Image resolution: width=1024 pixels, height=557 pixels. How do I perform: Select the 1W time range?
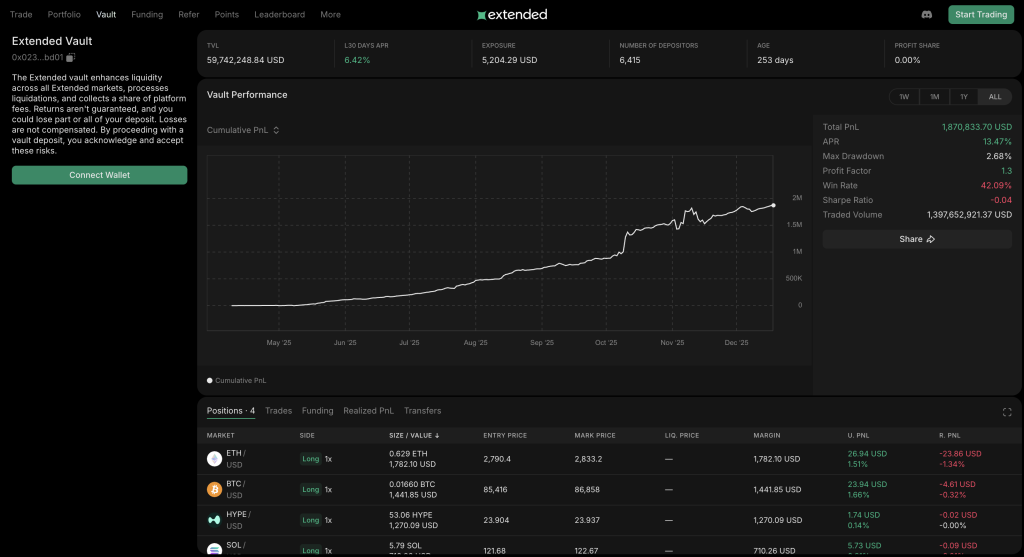[x=904, y=97]
